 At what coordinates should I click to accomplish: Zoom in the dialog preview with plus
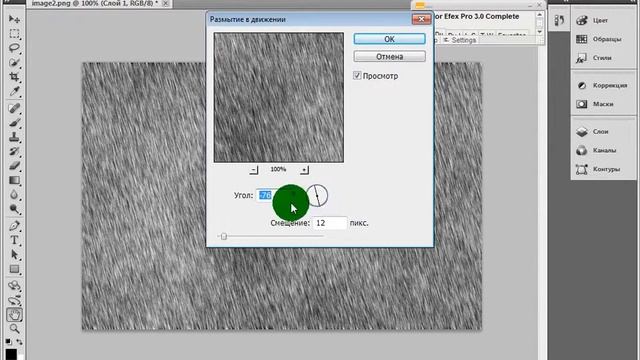(x=304, y=169)
